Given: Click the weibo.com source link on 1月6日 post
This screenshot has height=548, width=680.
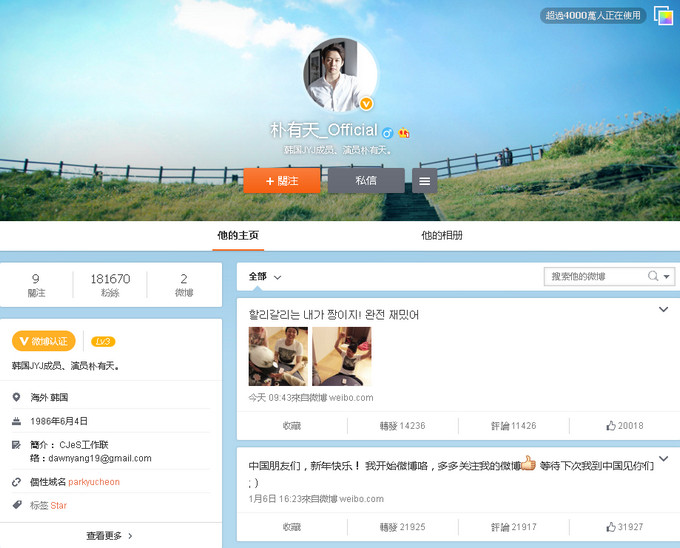Looking at the screenshot, I should pyautogui.click(x=362, y=499).
